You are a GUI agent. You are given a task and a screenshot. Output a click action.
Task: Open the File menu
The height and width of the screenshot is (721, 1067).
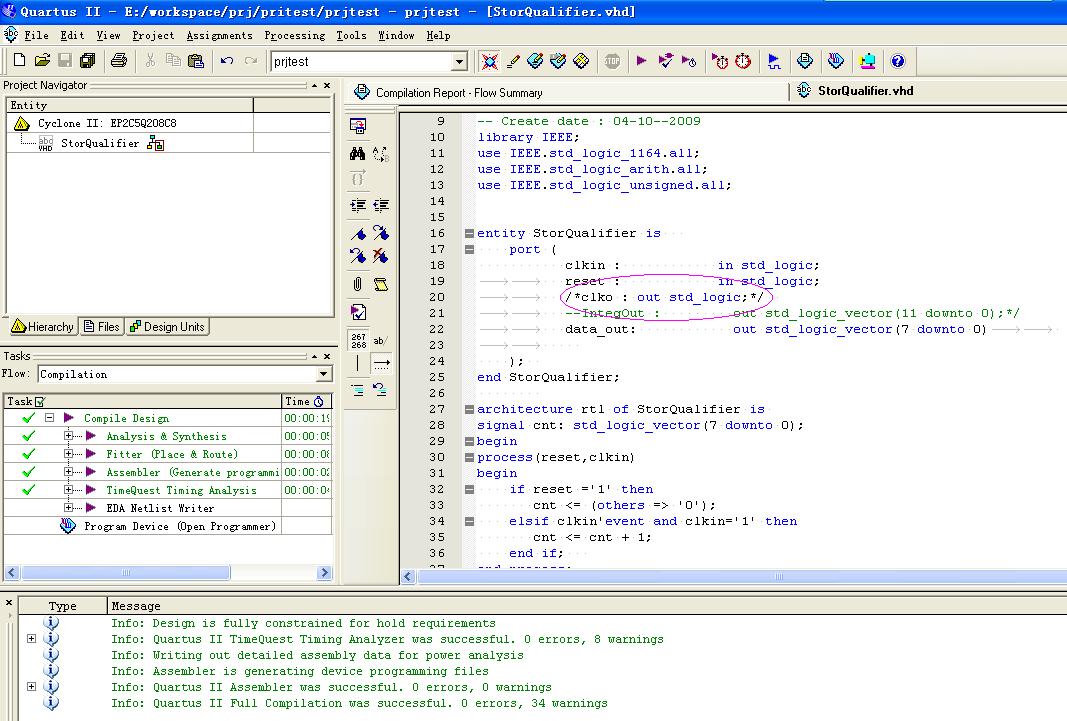click(x=36, y=35)
